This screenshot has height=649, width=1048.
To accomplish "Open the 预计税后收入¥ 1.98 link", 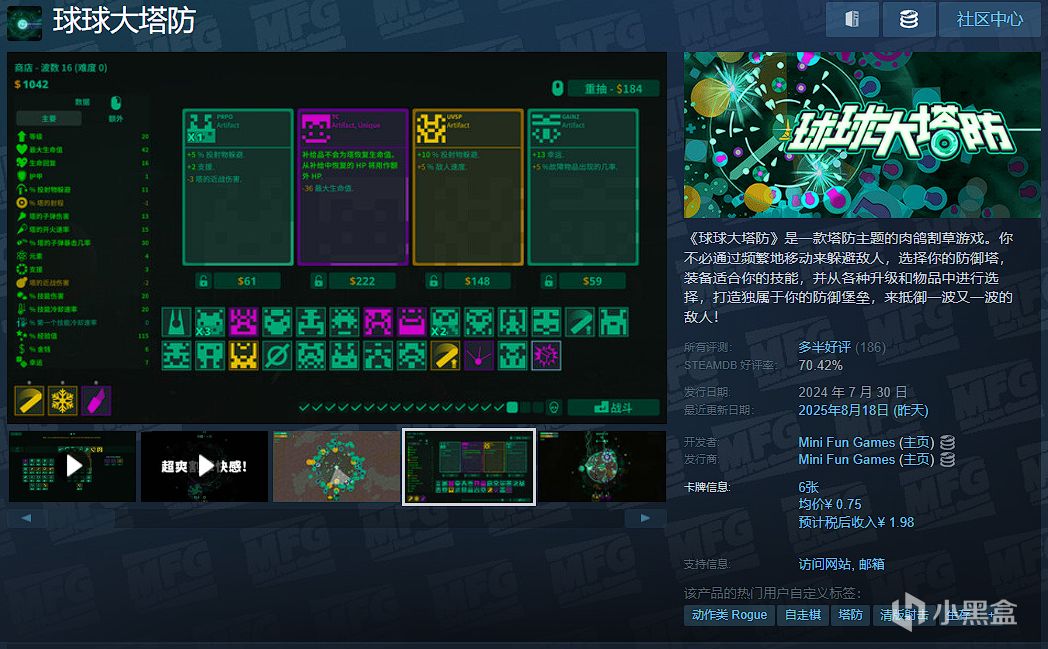I will [x=856, y=522].
